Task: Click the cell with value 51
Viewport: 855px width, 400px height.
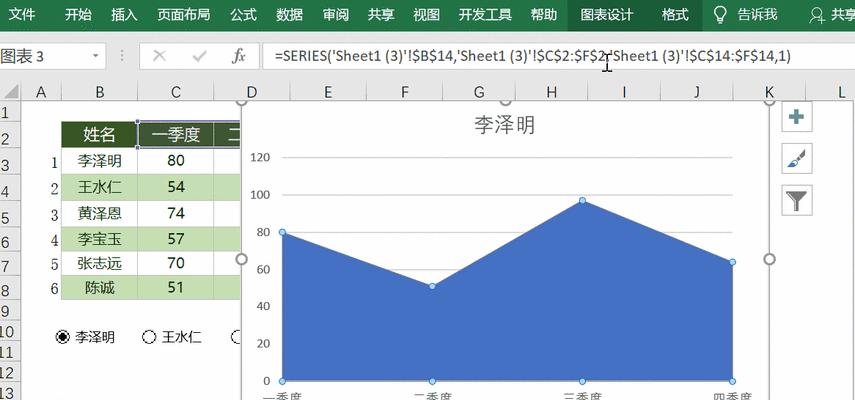Action: (176, 287)
